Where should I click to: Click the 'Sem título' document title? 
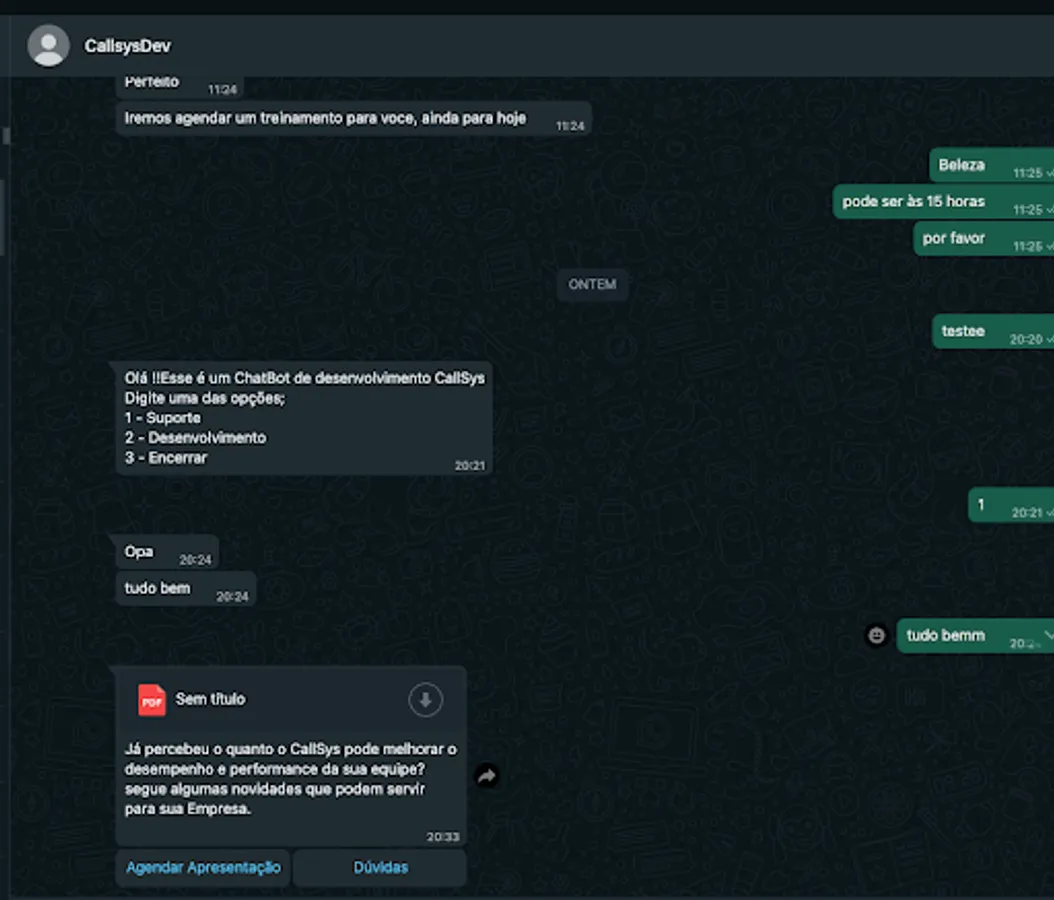[x=210, y=699]
